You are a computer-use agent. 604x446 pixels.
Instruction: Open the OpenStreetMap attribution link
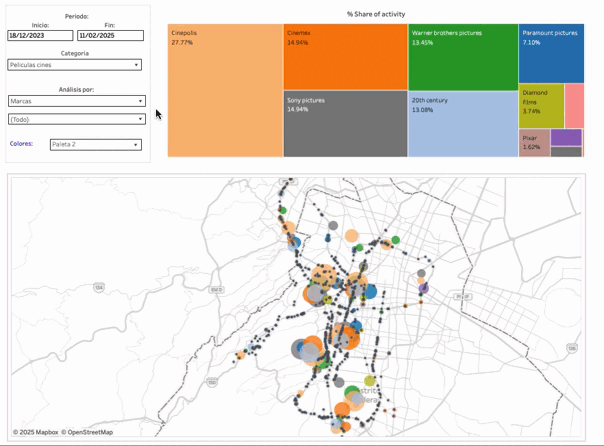coord(87,432)
